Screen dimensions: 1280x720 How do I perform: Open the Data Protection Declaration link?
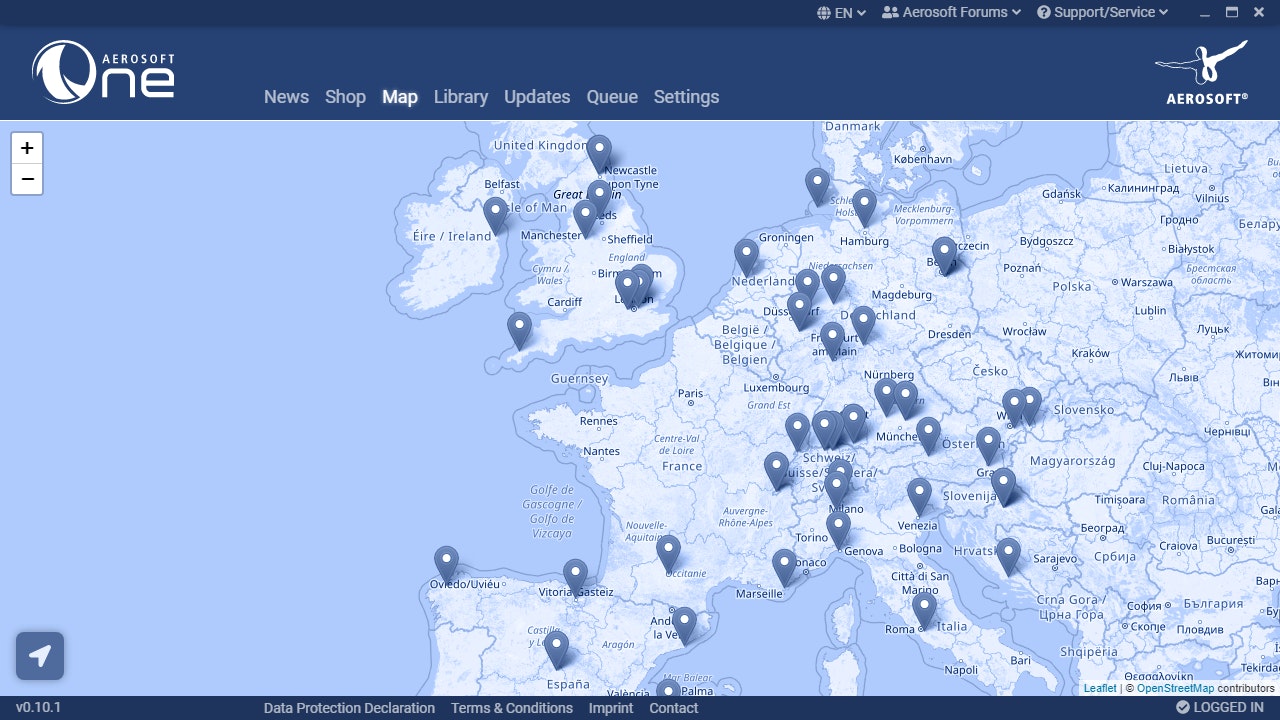(349, 708)
